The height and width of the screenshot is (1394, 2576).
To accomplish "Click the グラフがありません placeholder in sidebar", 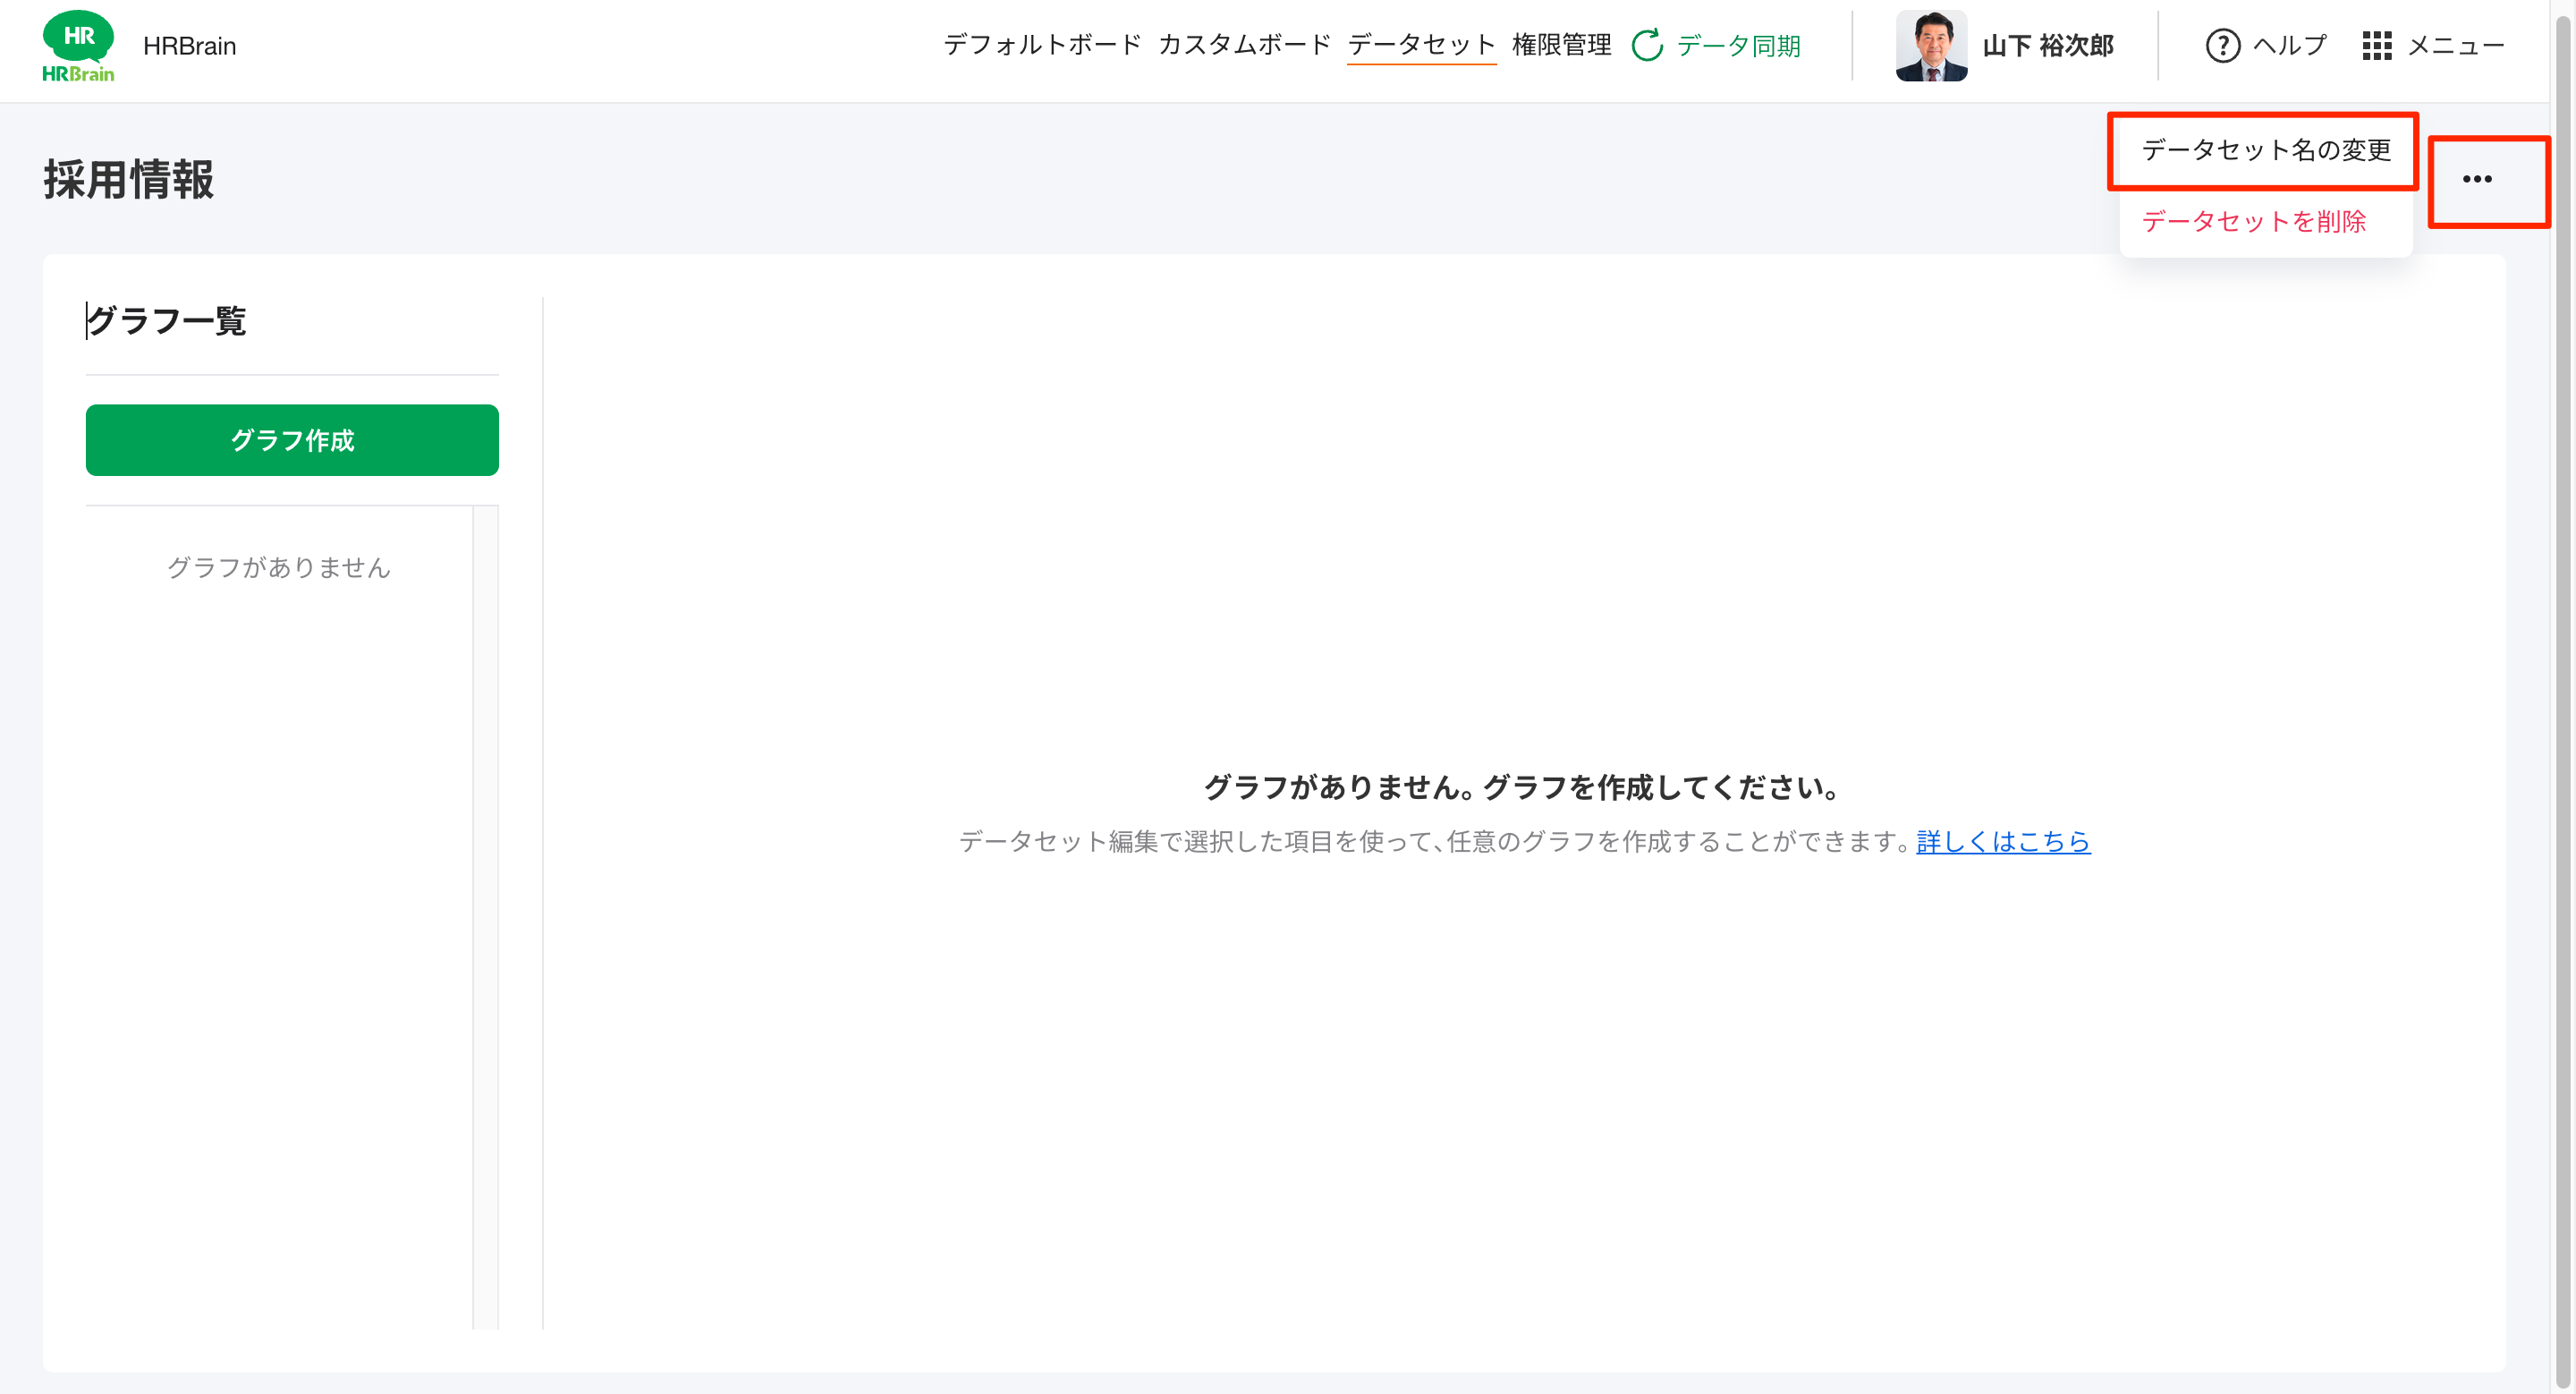I will [278, 567].
